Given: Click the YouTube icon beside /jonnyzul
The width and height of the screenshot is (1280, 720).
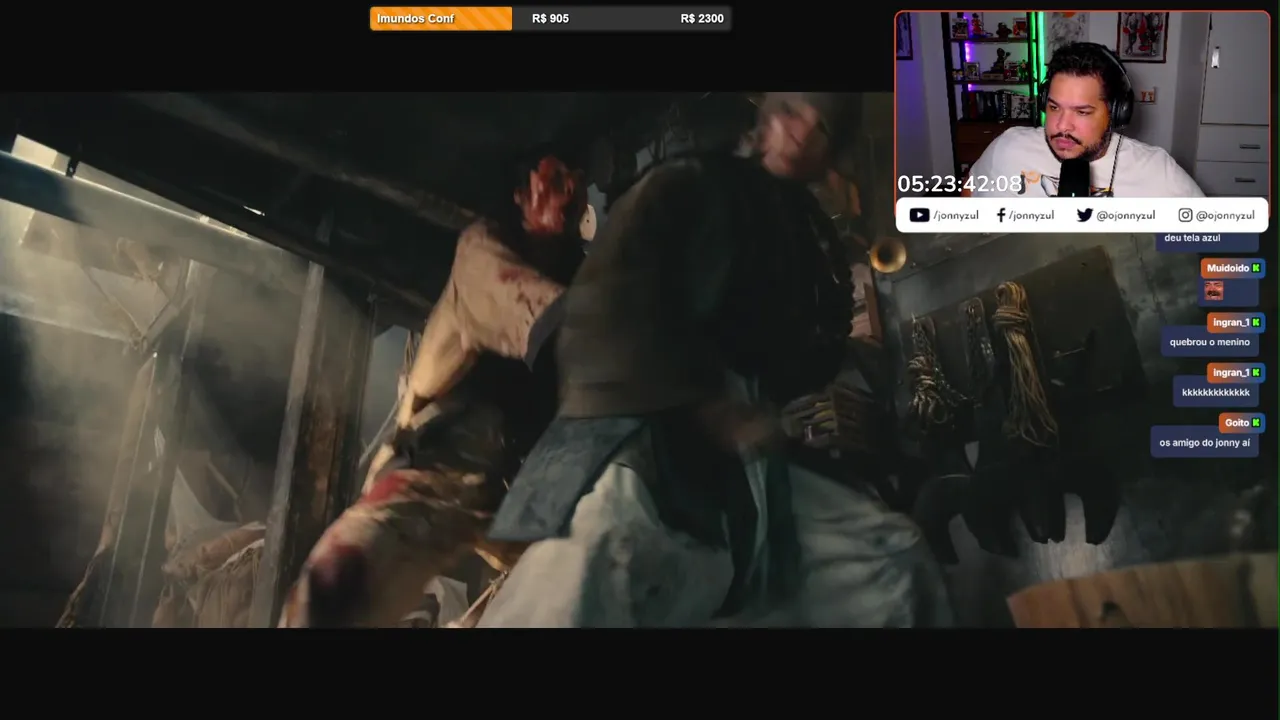Looking at the screenshot, I should (x=919, y=215).
